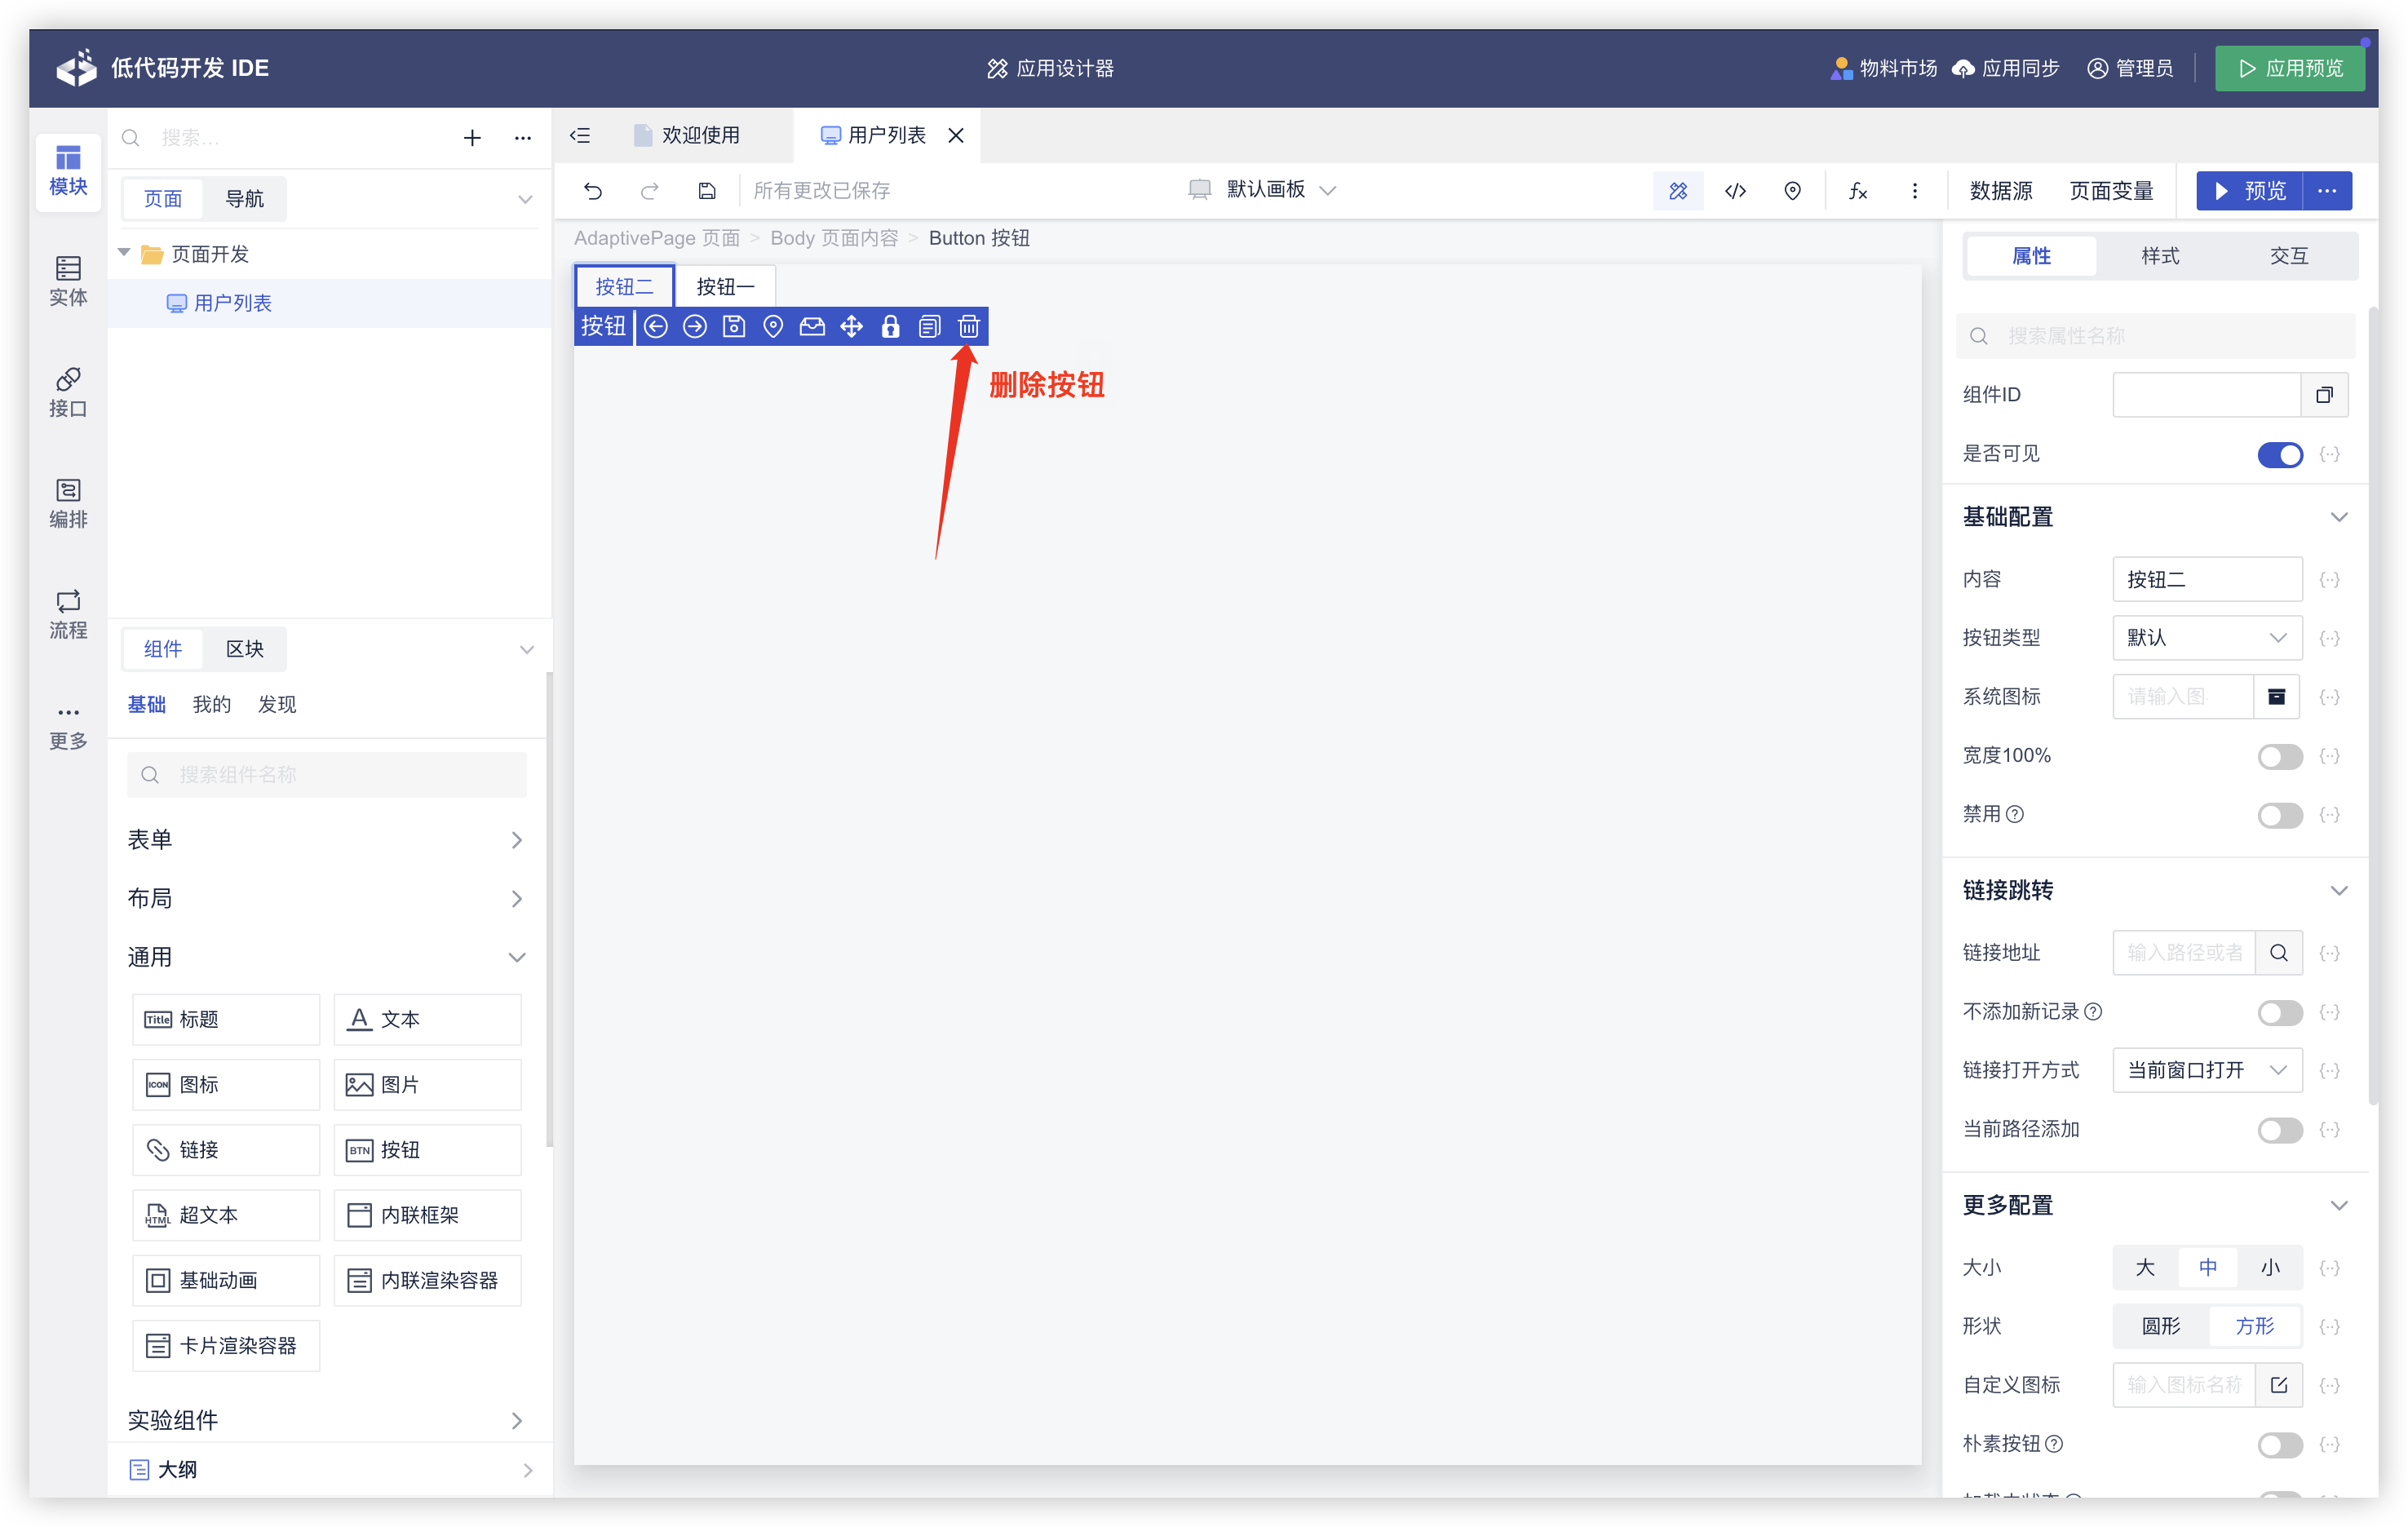
Task: Copy the component ID with copy icon
Action: pos(2324,395)
